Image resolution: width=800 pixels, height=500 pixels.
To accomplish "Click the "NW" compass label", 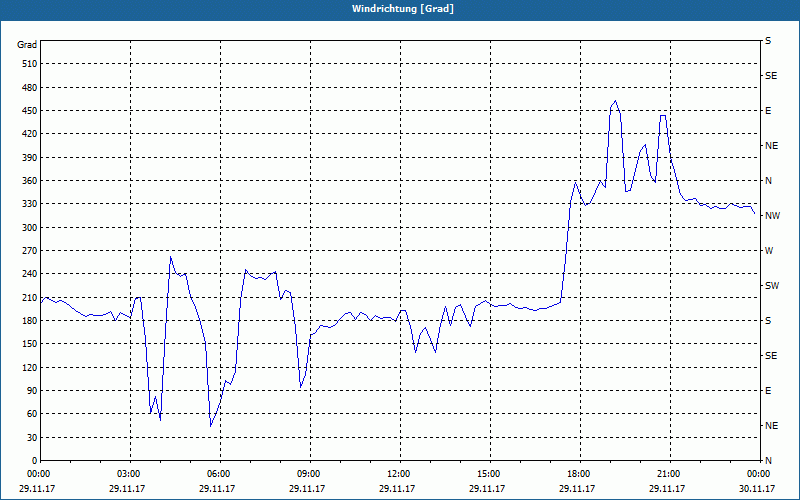I will 772,216.
